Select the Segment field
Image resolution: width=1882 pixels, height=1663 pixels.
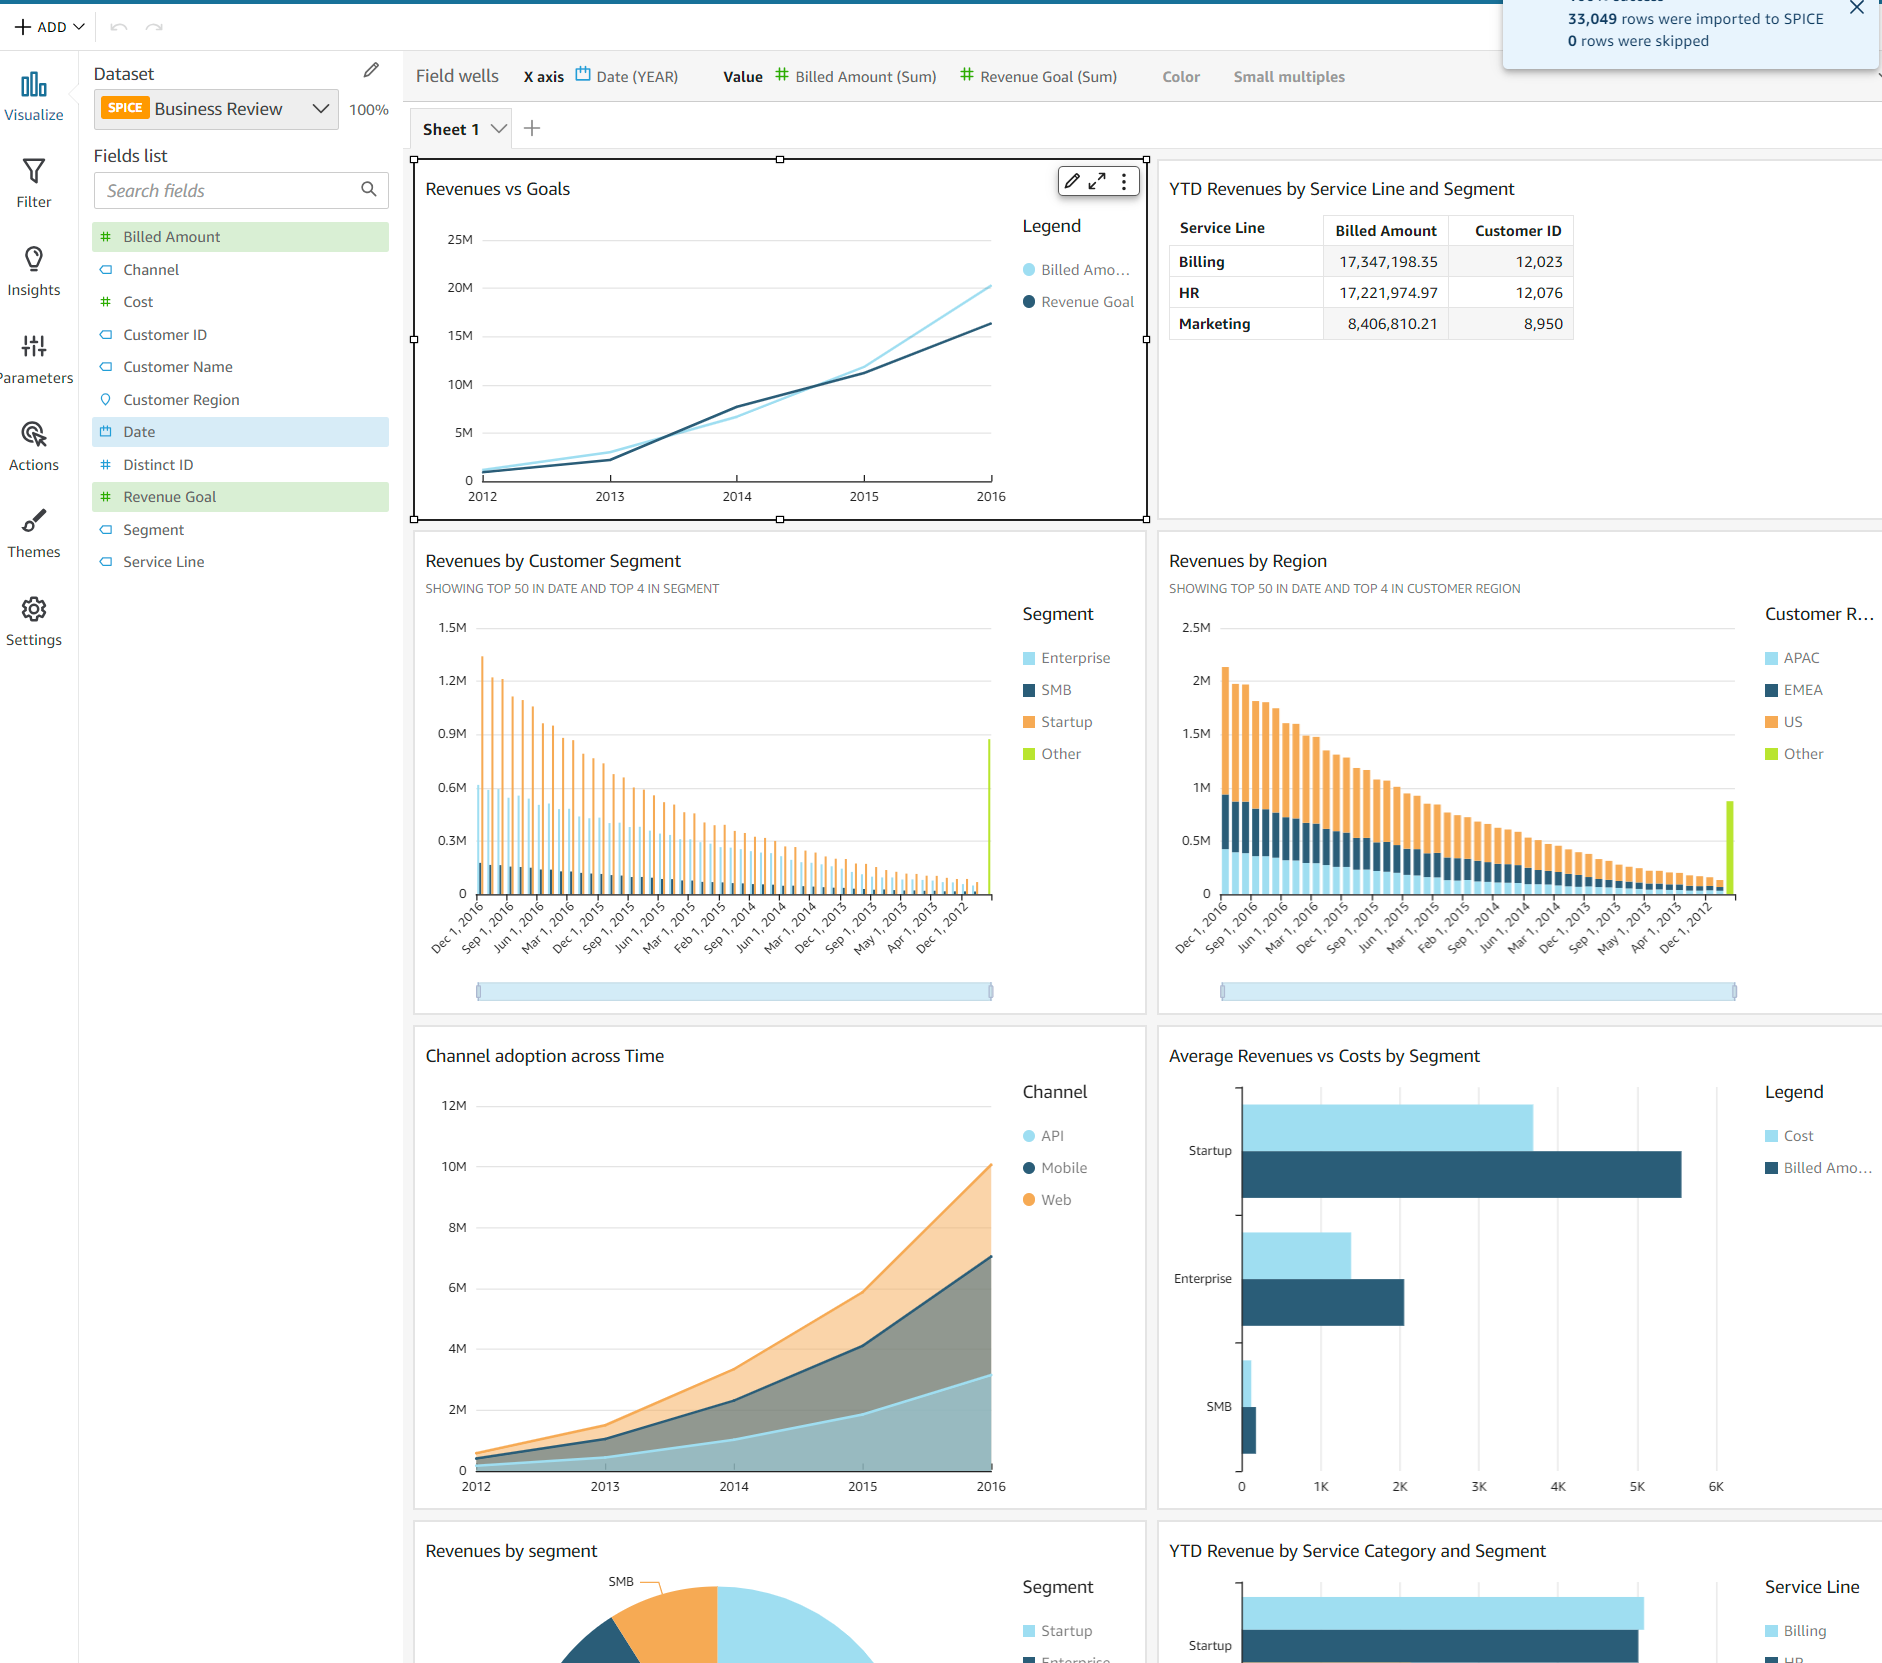[x=240, y=530]
